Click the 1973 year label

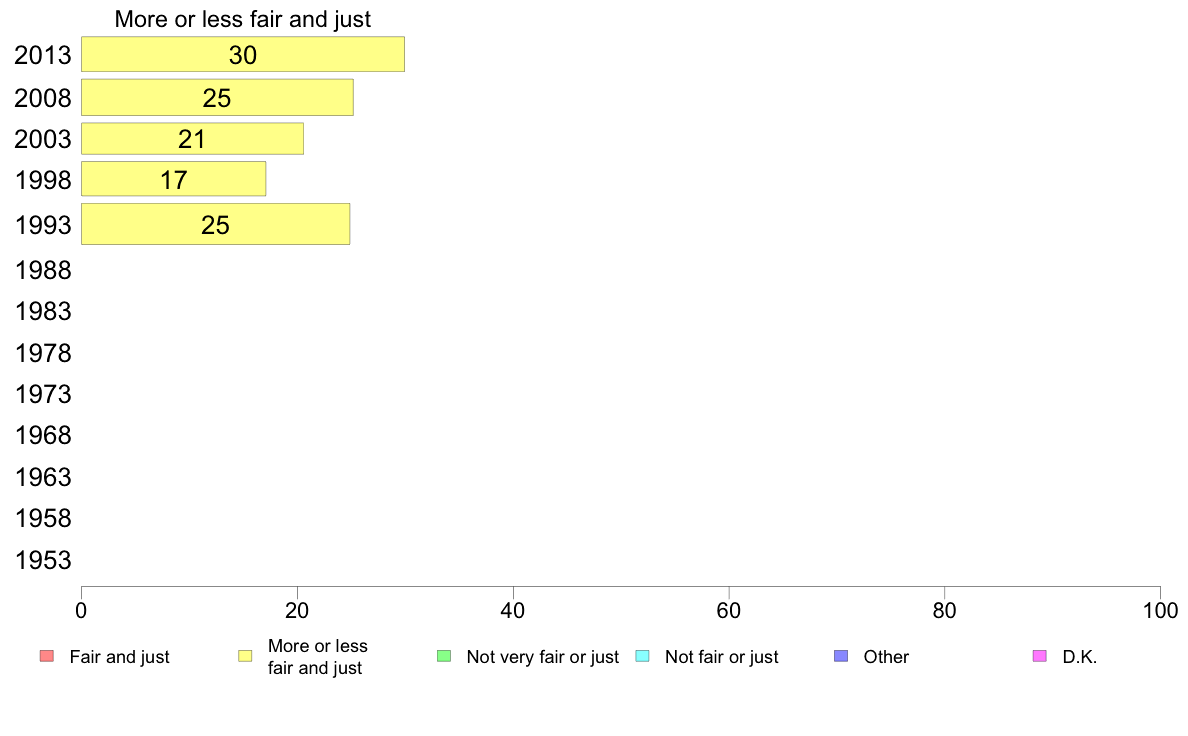pos(43,395)
